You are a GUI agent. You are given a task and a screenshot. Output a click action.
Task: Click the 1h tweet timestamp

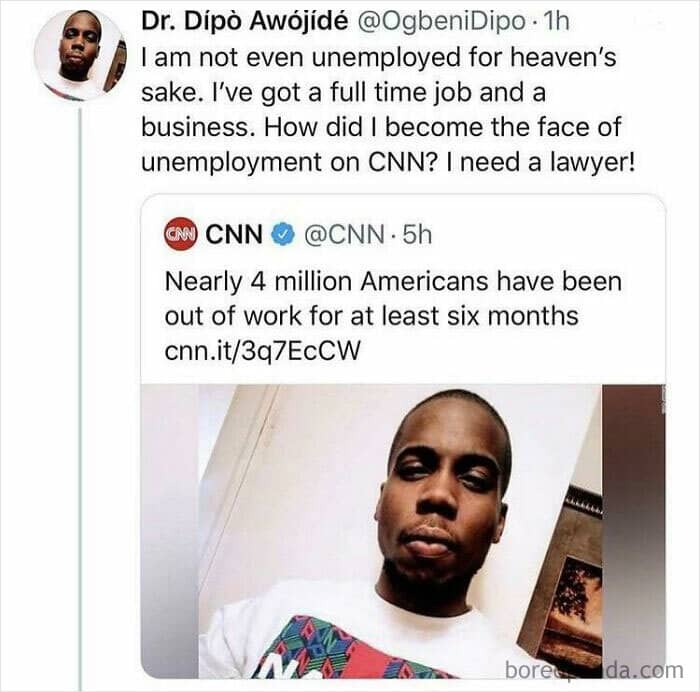pyautogui.click(x=554, y=21)
